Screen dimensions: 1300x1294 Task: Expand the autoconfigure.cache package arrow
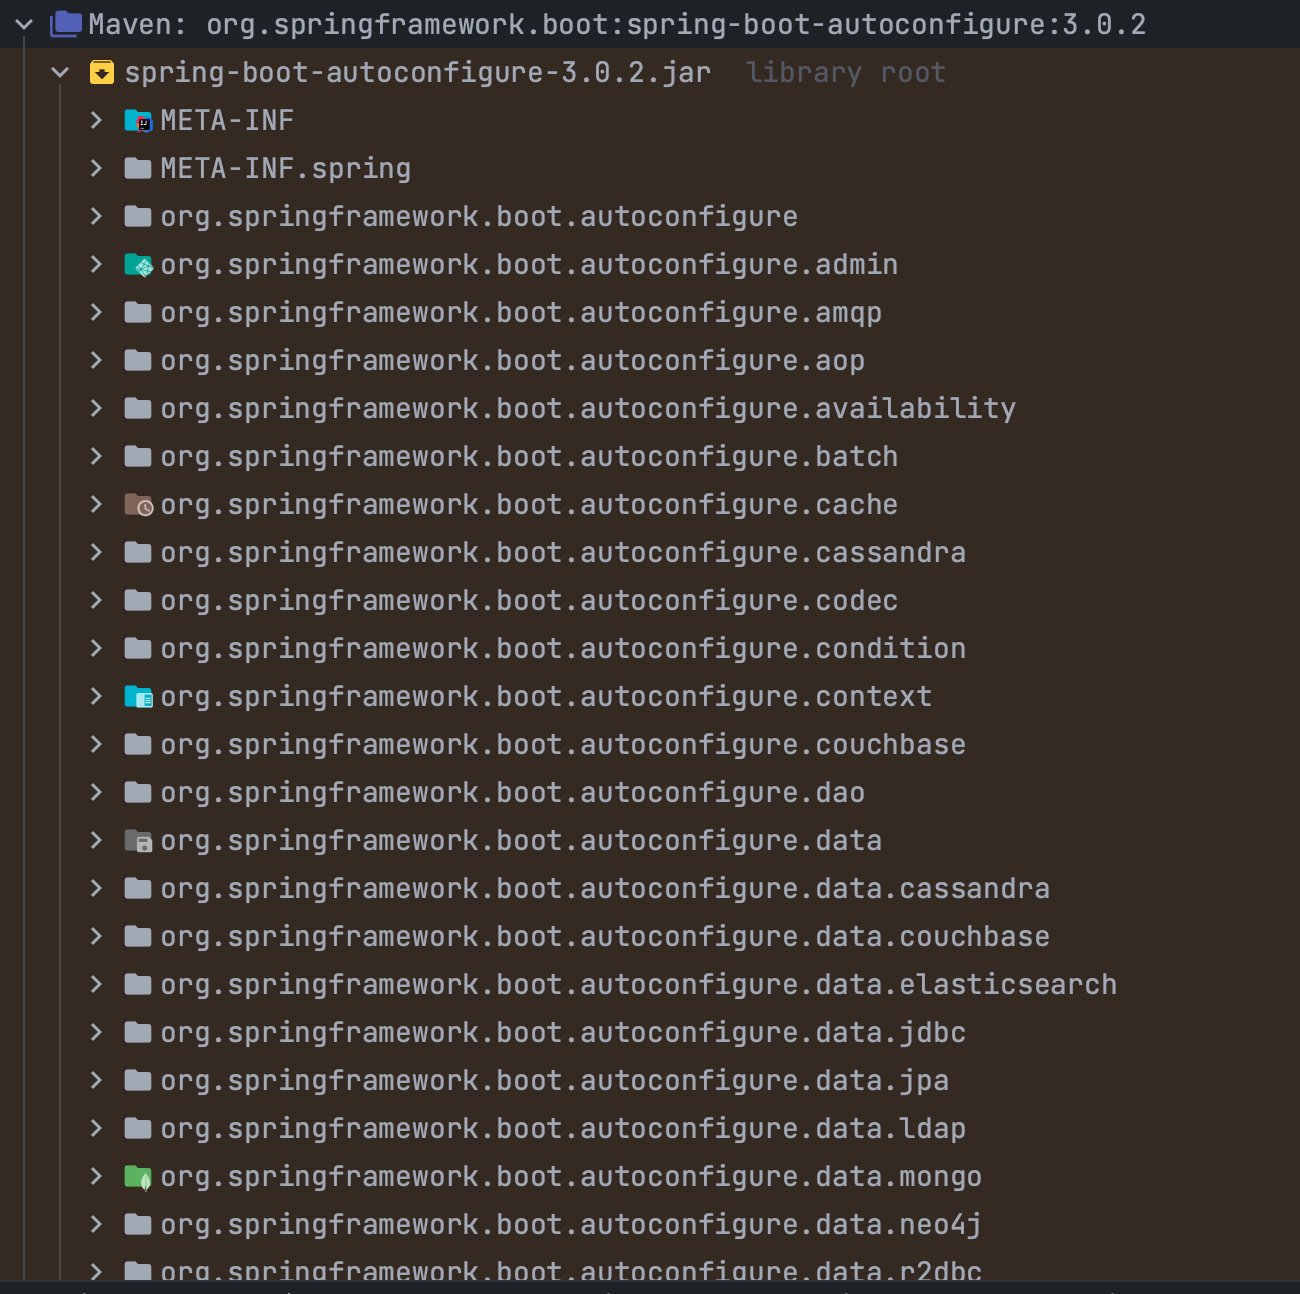[96, 504]
